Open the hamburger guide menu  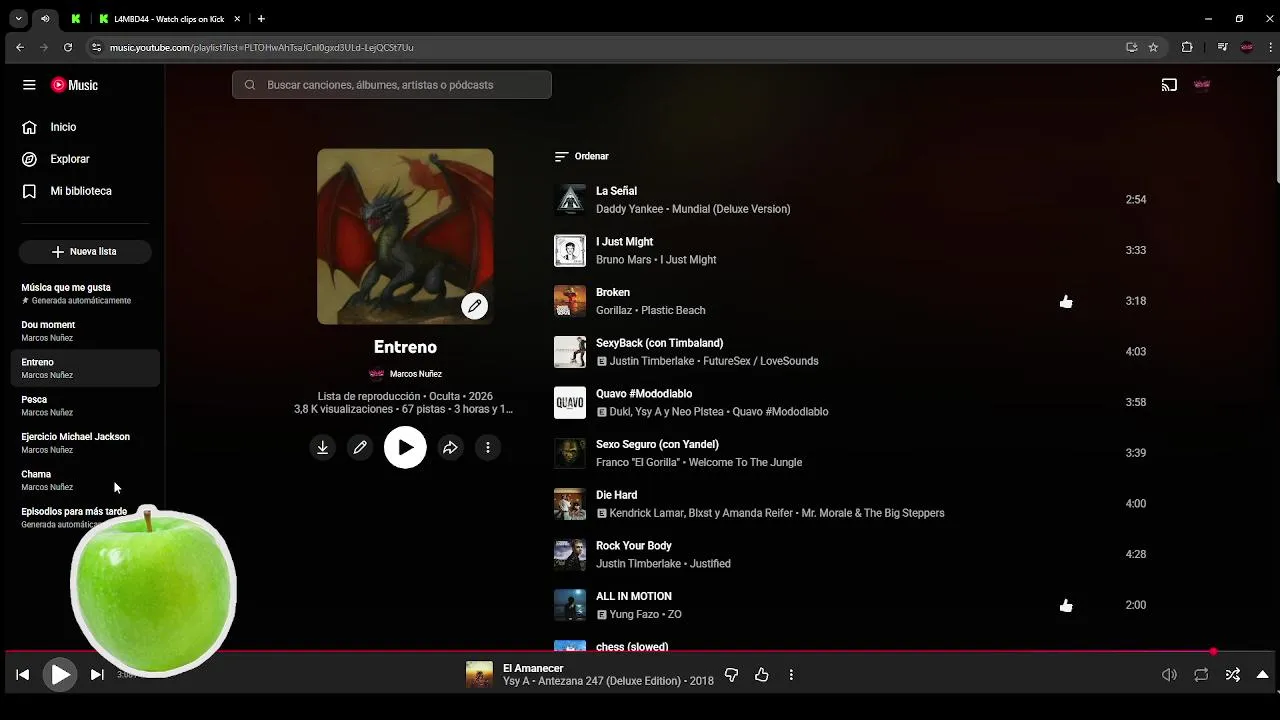[x=29, y=85]
